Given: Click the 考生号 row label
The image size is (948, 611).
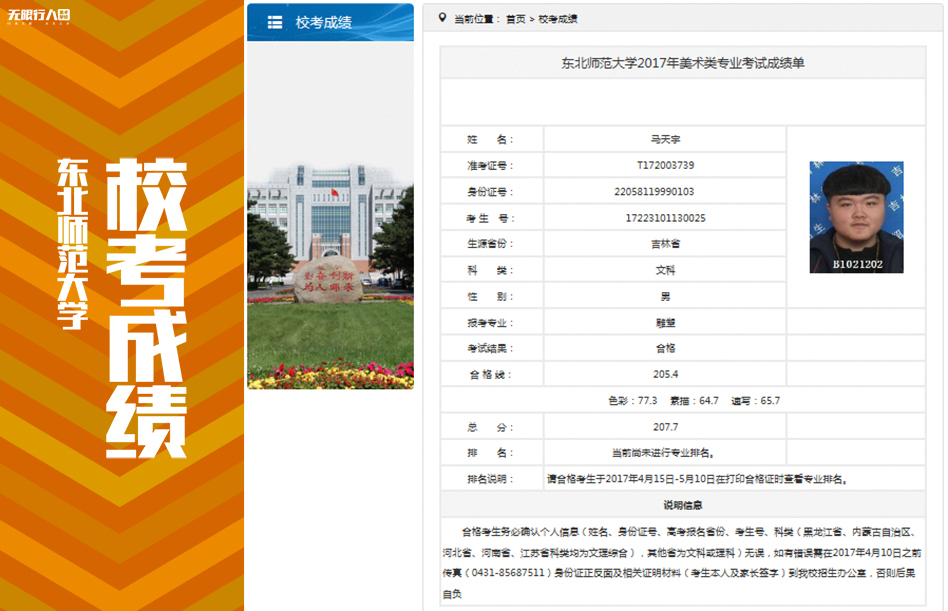Looking at the screenshot, I should point(490,218).
